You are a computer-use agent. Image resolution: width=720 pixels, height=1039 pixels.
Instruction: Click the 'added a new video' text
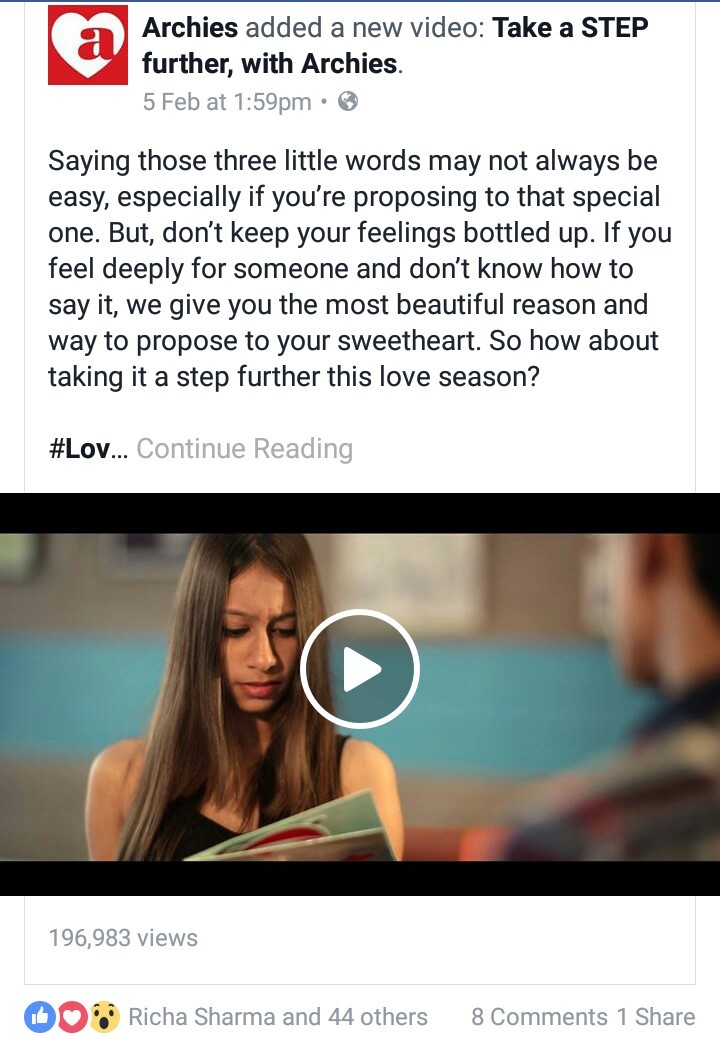(365, 28)
